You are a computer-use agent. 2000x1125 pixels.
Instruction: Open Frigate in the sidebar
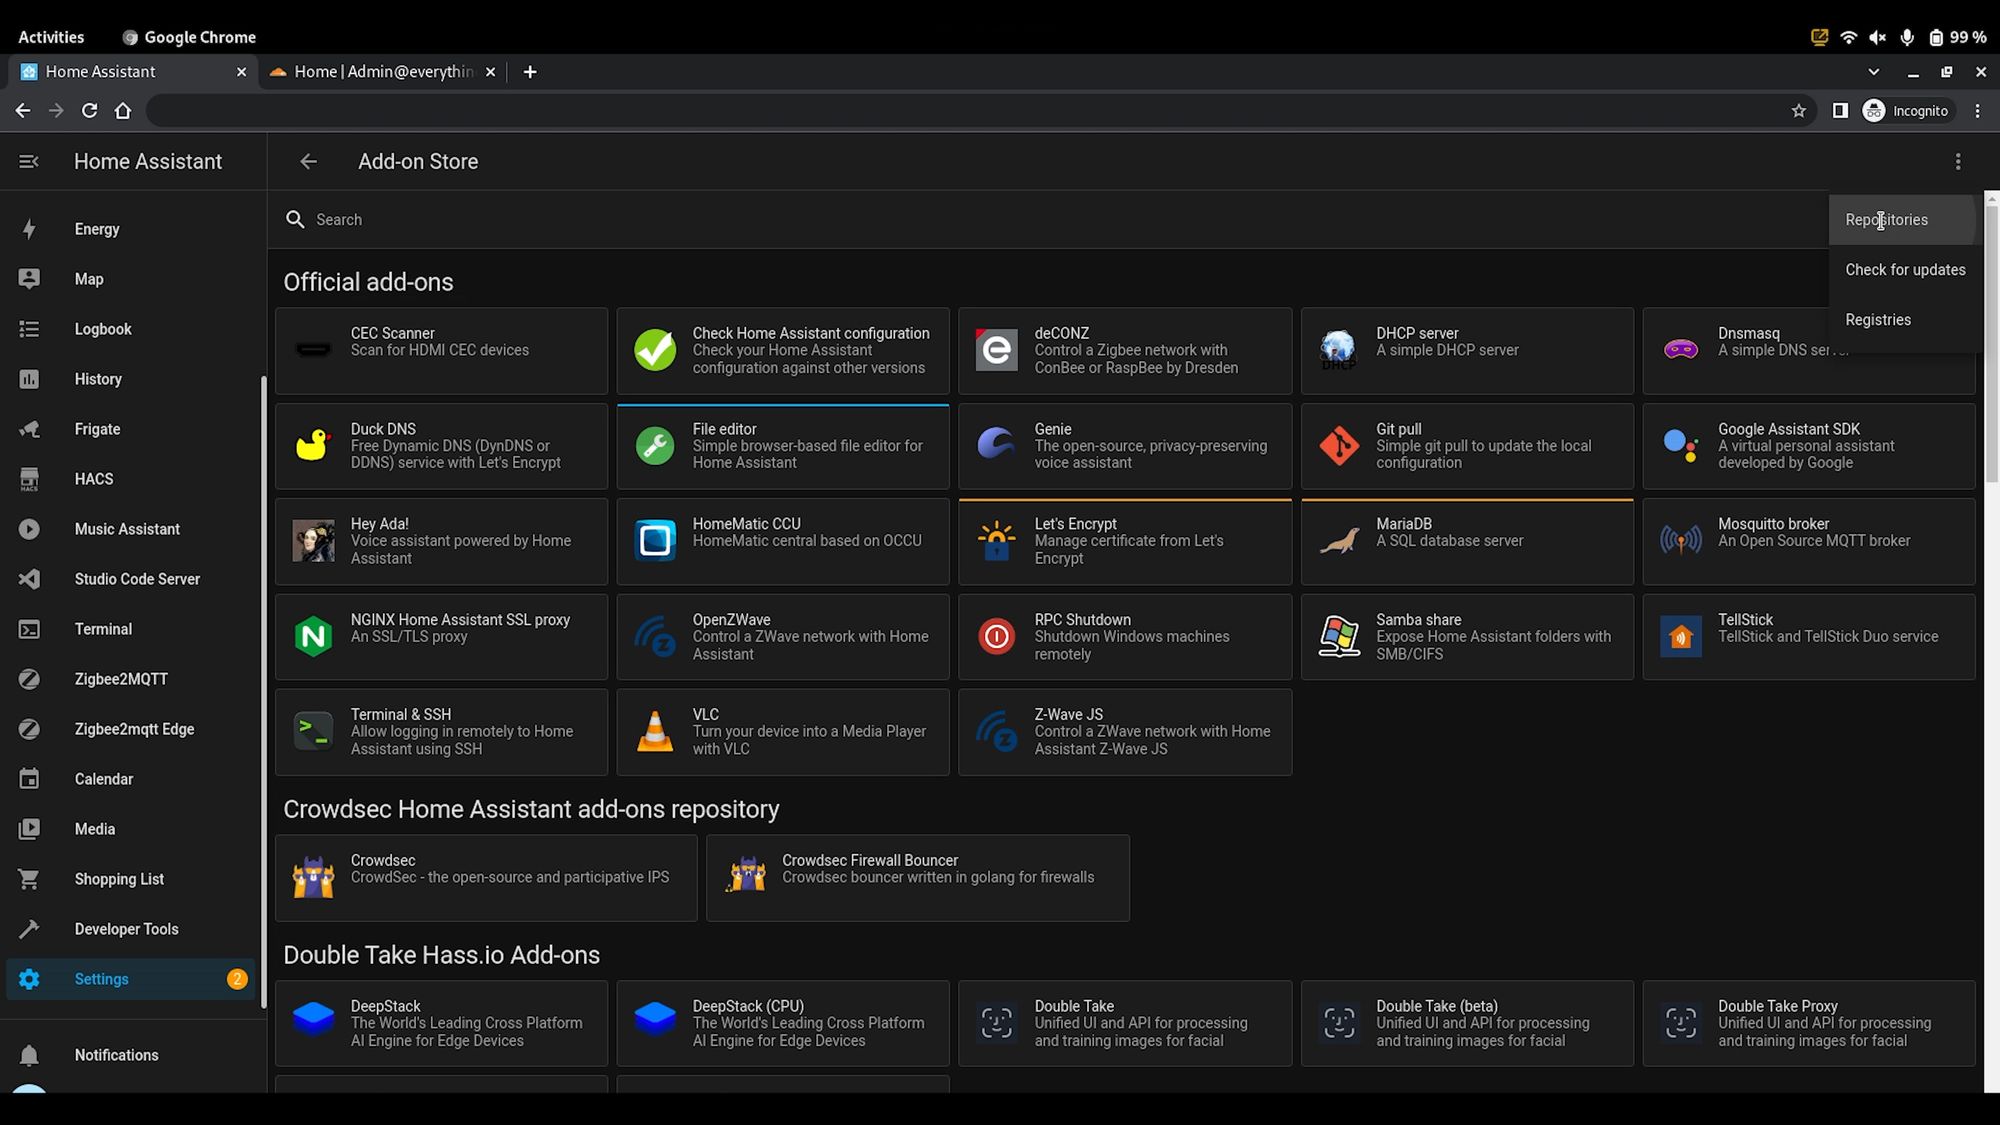130,429
